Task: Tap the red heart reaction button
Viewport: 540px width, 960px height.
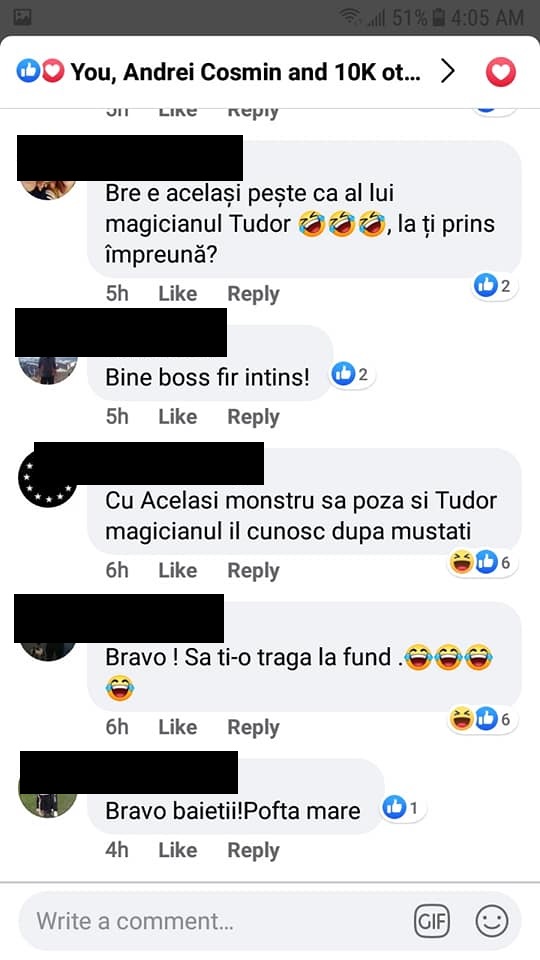Action: click(501, 73)
